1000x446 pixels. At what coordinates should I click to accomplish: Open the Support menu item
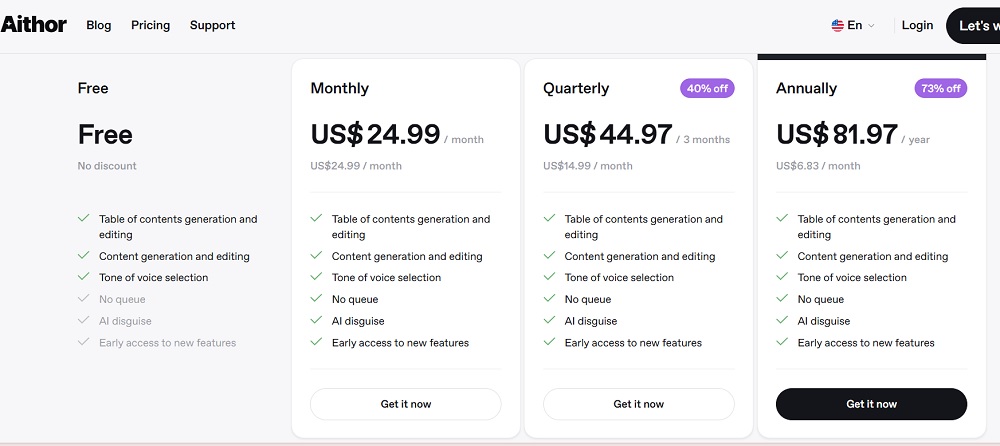point(212,25)
